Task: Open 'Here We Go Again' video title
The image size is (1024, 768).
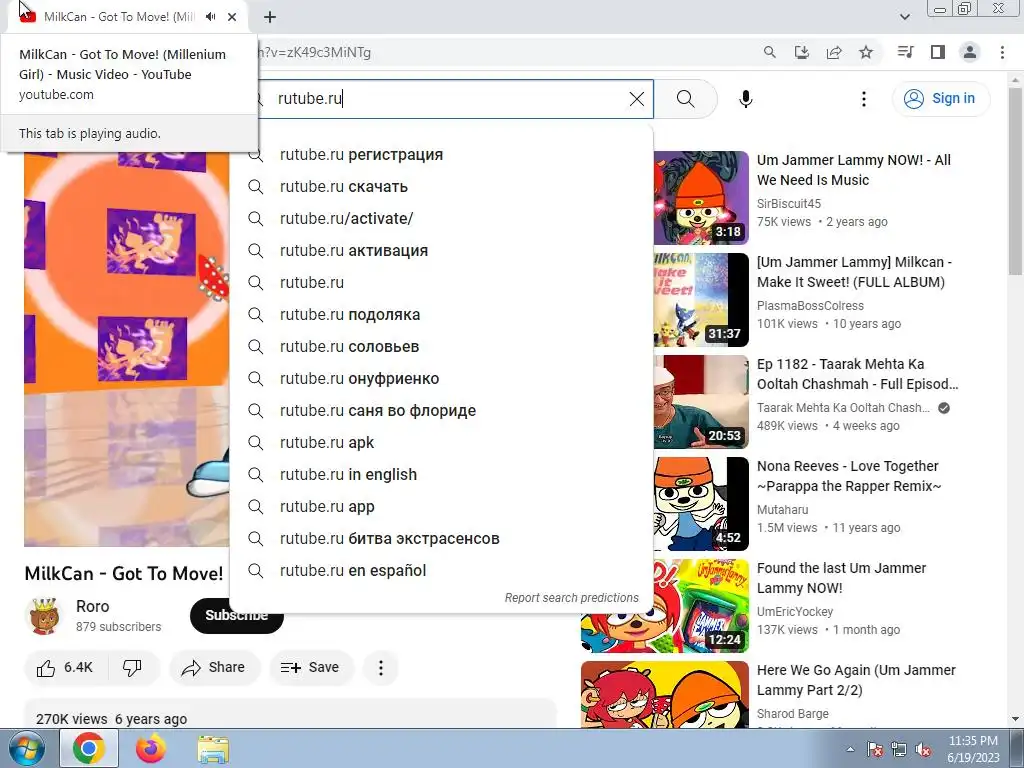Action: coord(856,680)
